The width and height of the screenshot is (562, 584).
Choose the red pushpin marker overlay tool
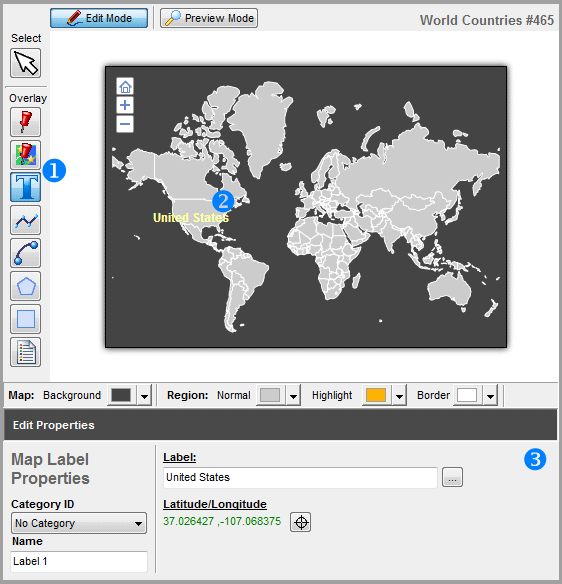coord(25,122)
